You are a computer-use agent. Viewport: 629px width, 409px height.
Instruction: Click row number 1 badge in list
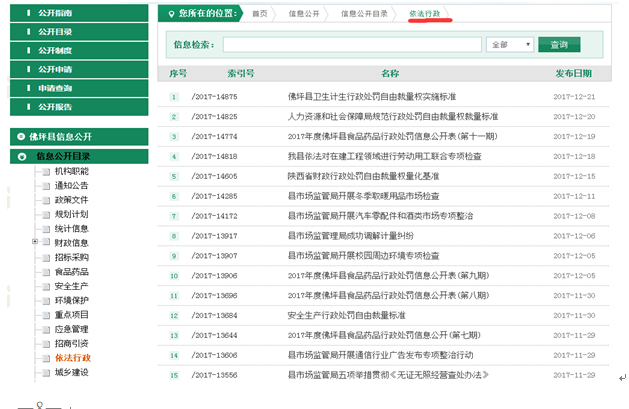coord(174,97)
